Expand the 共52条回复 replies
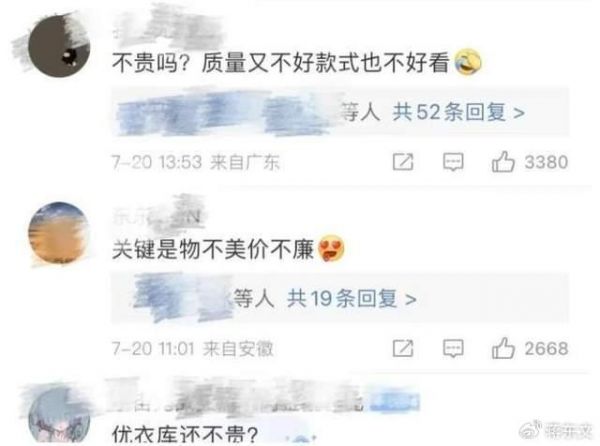The height and width of the screenshot is (446, 600). click(458, 112)
